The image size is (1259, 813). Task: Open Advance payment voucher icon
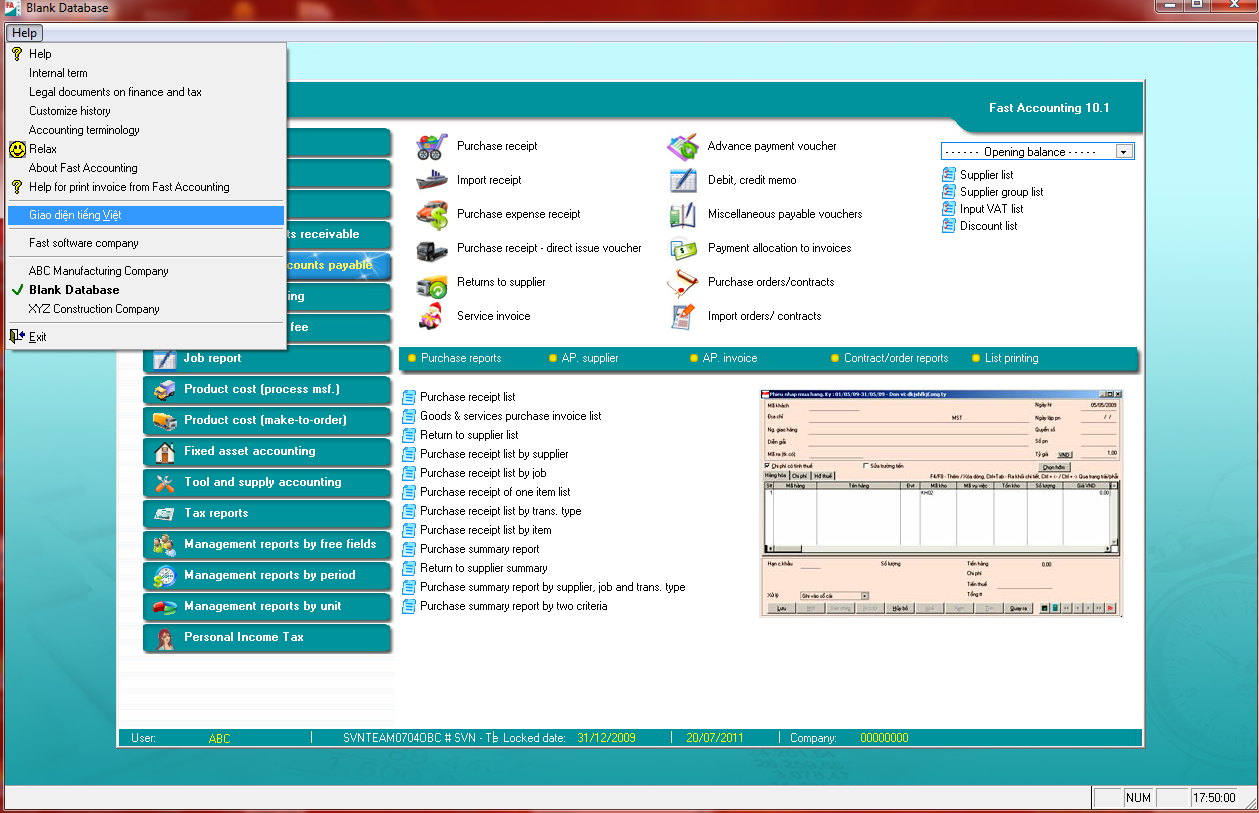tap(684, 145)
